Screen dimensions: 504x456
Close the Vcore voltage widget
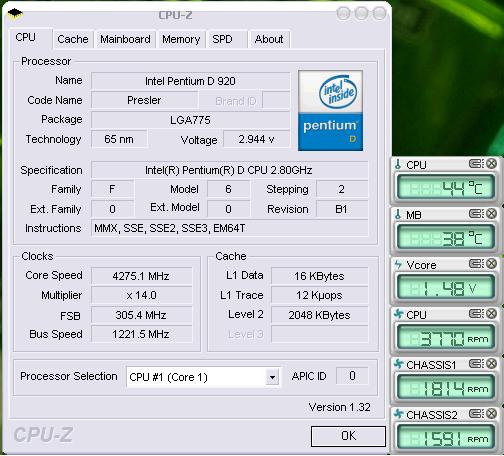(491, 264)
